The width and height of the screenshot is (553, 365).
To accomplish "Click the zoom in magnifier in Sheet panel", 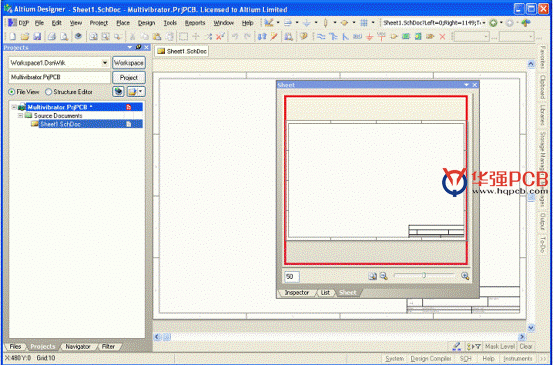I will tap(465, 276).
